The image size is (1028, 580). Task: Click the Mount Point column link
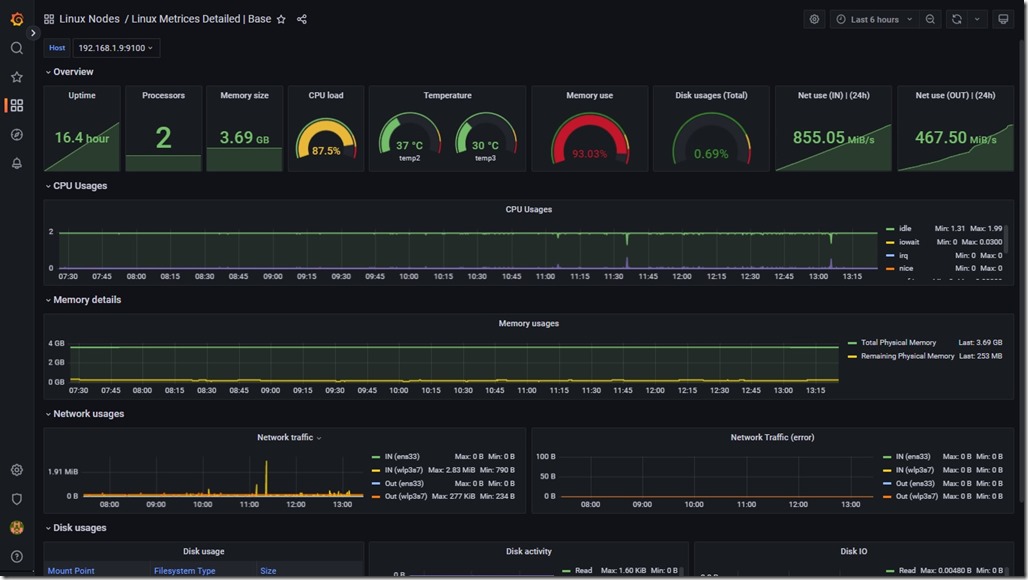tap(70, 570)
